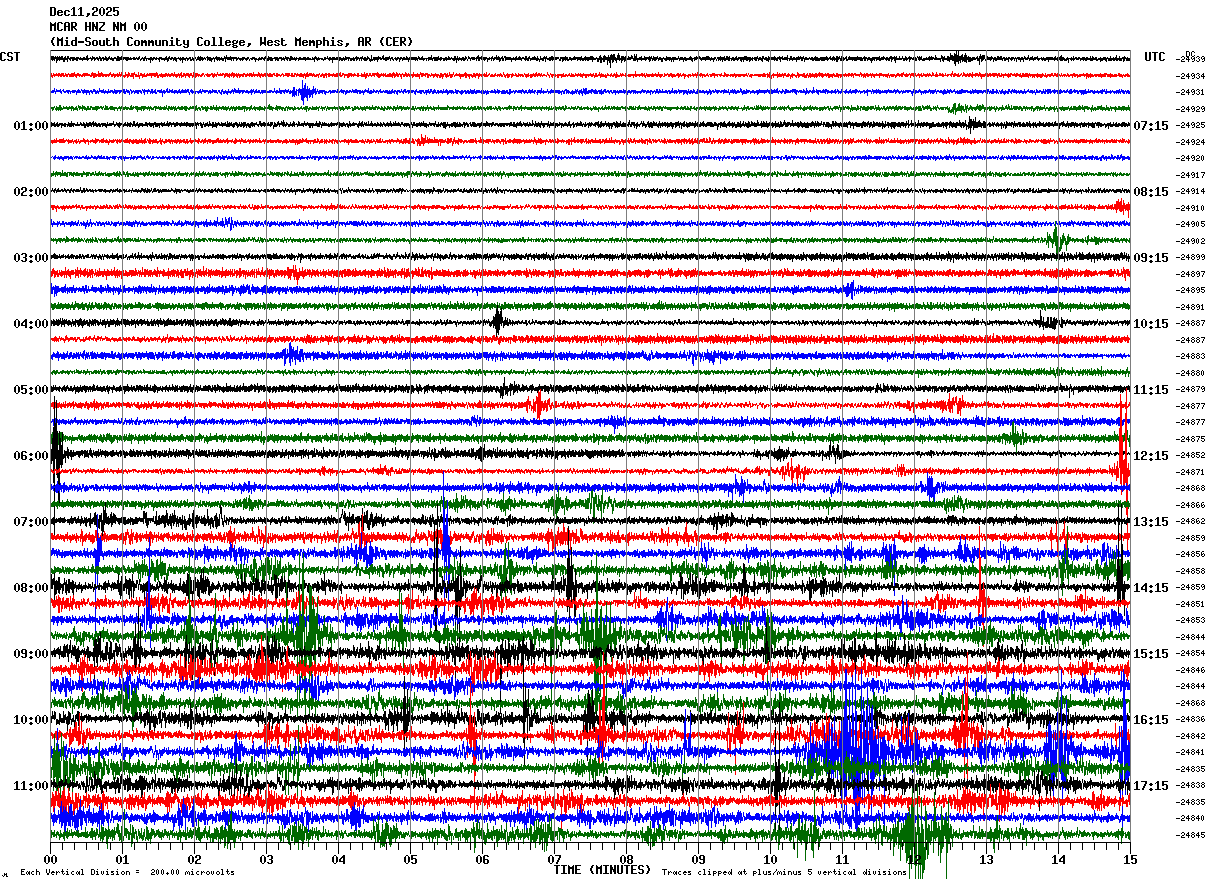
Task: Select minute tick label "01" on time axis
Action: (122, 859)
